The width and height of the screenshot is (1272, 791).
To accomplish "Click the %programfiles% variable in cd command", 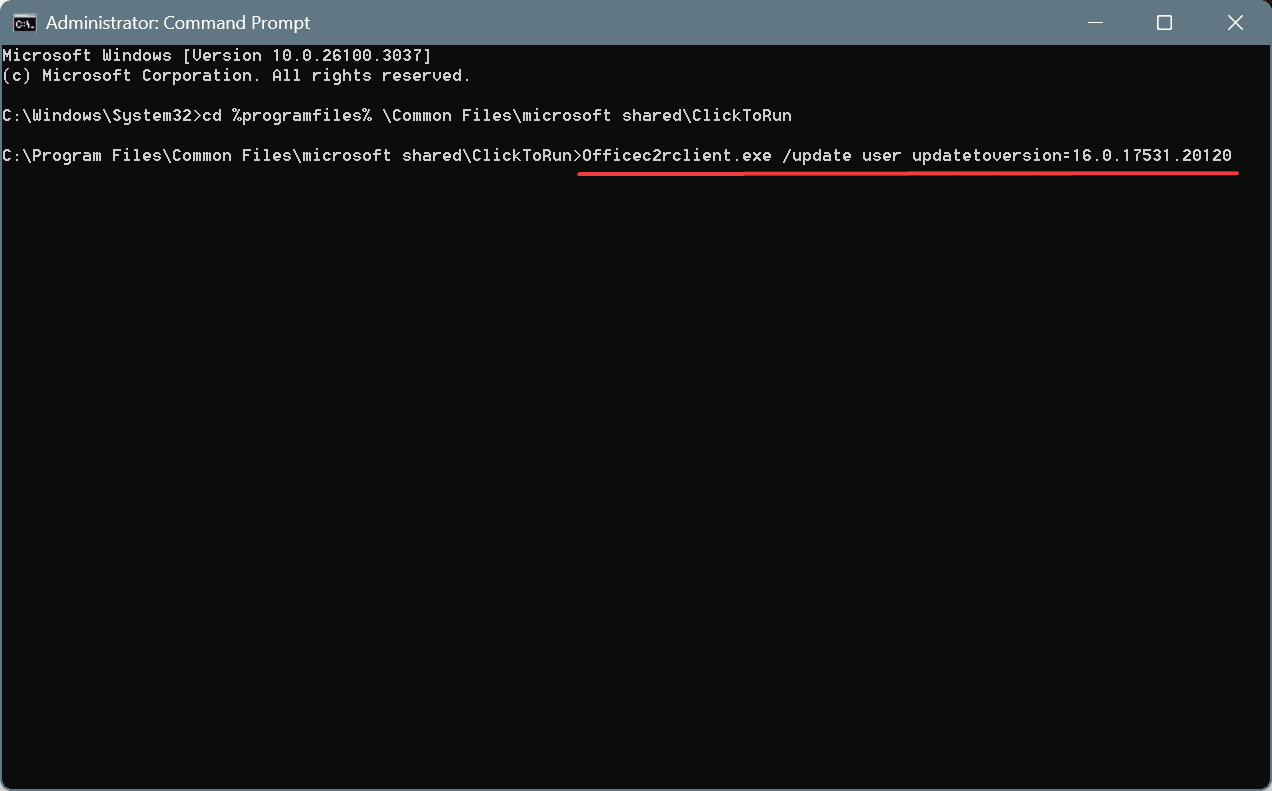I will pyautogui.click(x=302, y=115).
